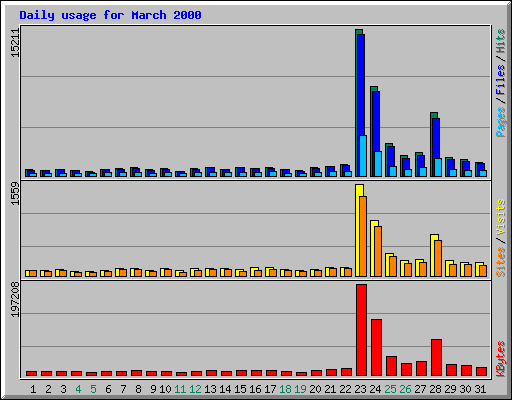
Task: Click day 27 on the x-axis
Action: [x=420, y=389]
